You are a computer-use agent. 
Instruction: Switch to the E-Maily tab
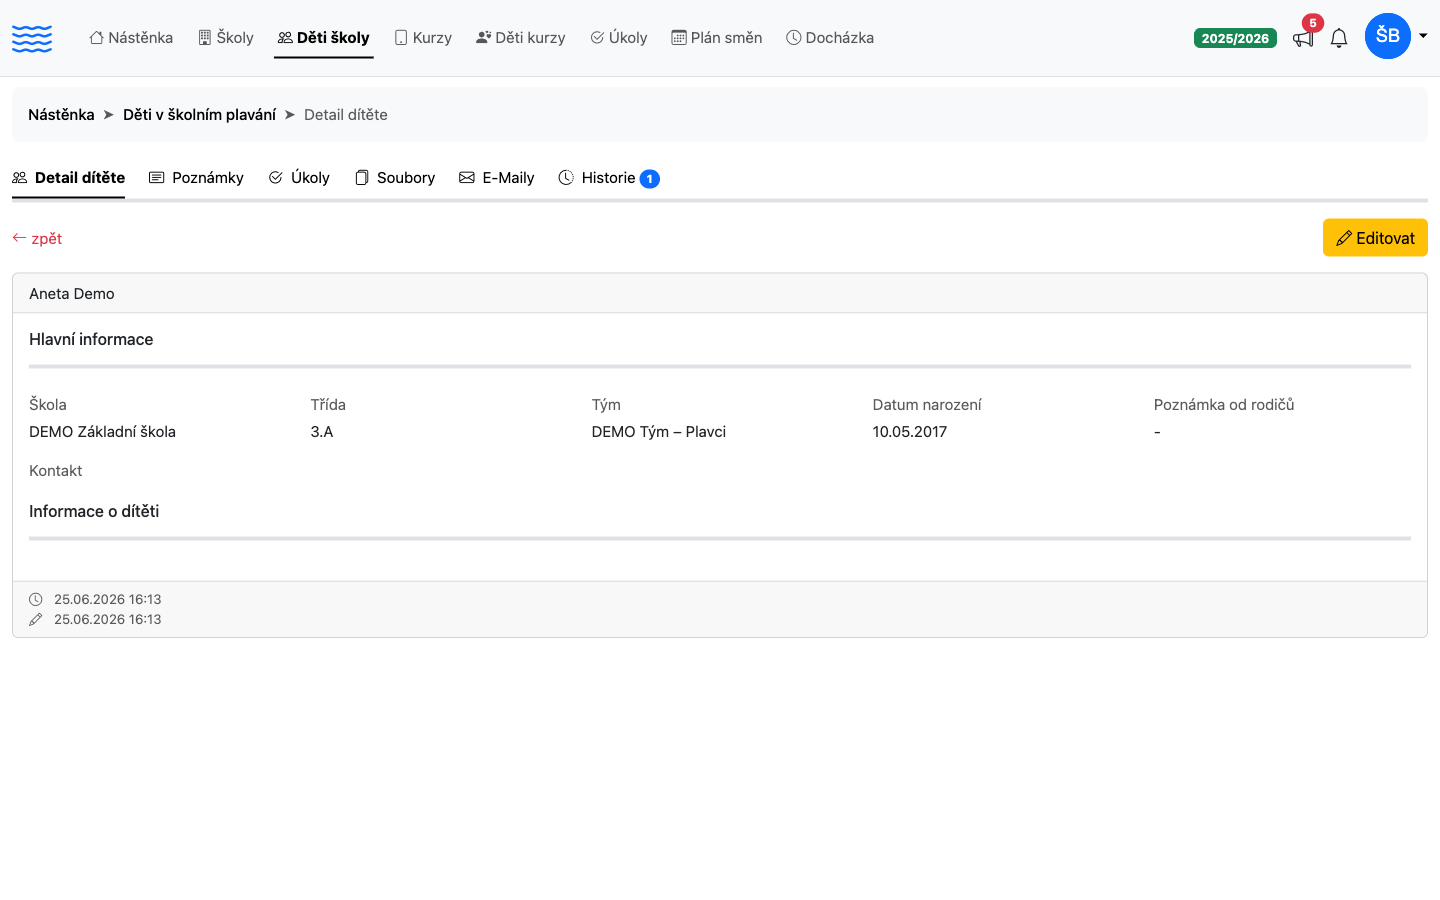tap(497, 178)
